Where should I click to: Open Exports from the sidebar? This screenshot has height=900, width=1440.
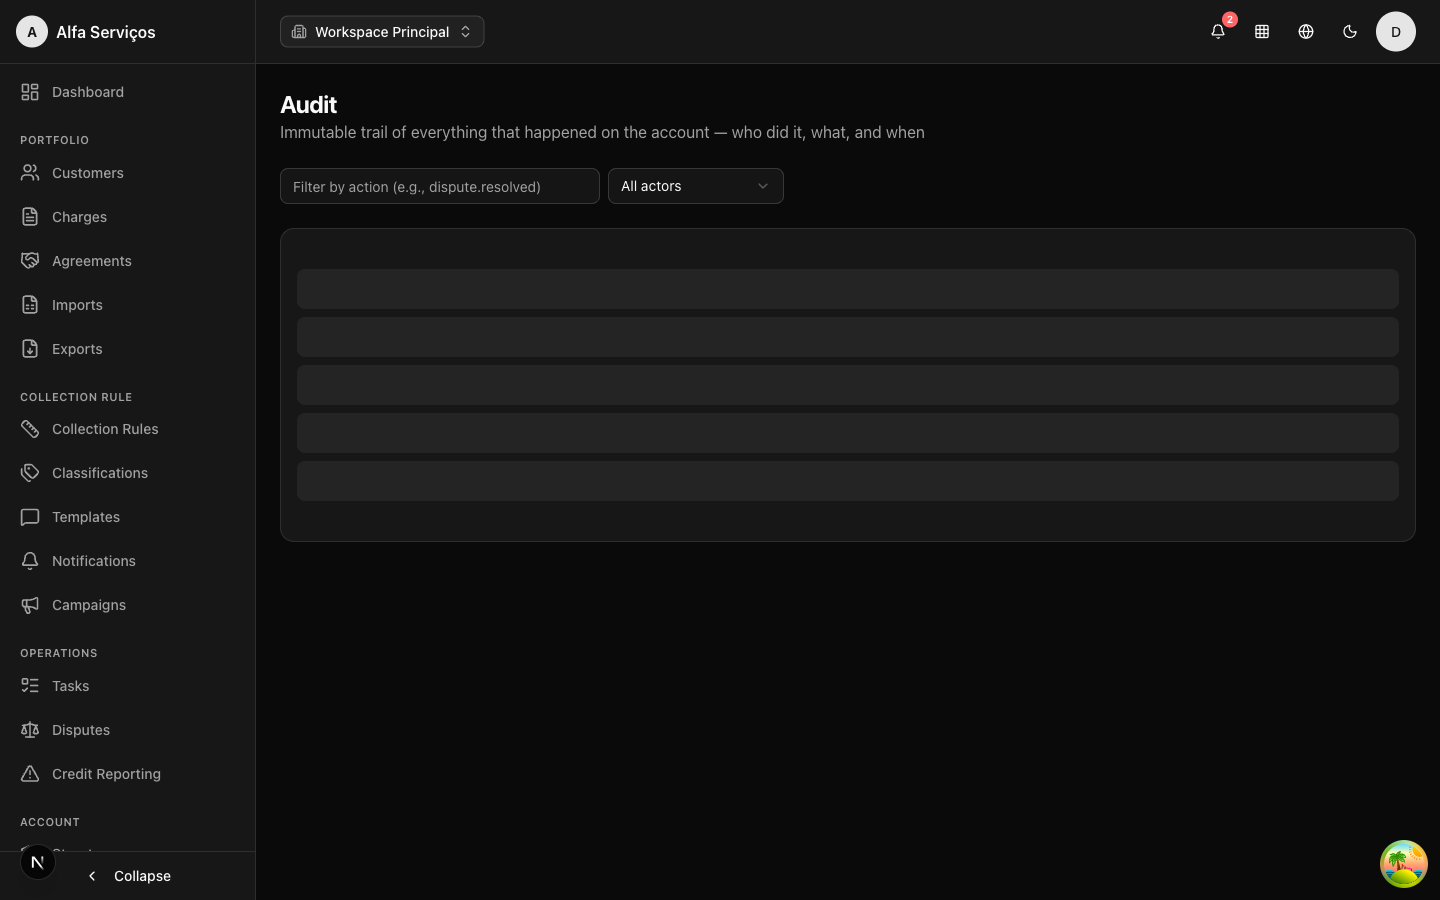[x=127, y=349]
